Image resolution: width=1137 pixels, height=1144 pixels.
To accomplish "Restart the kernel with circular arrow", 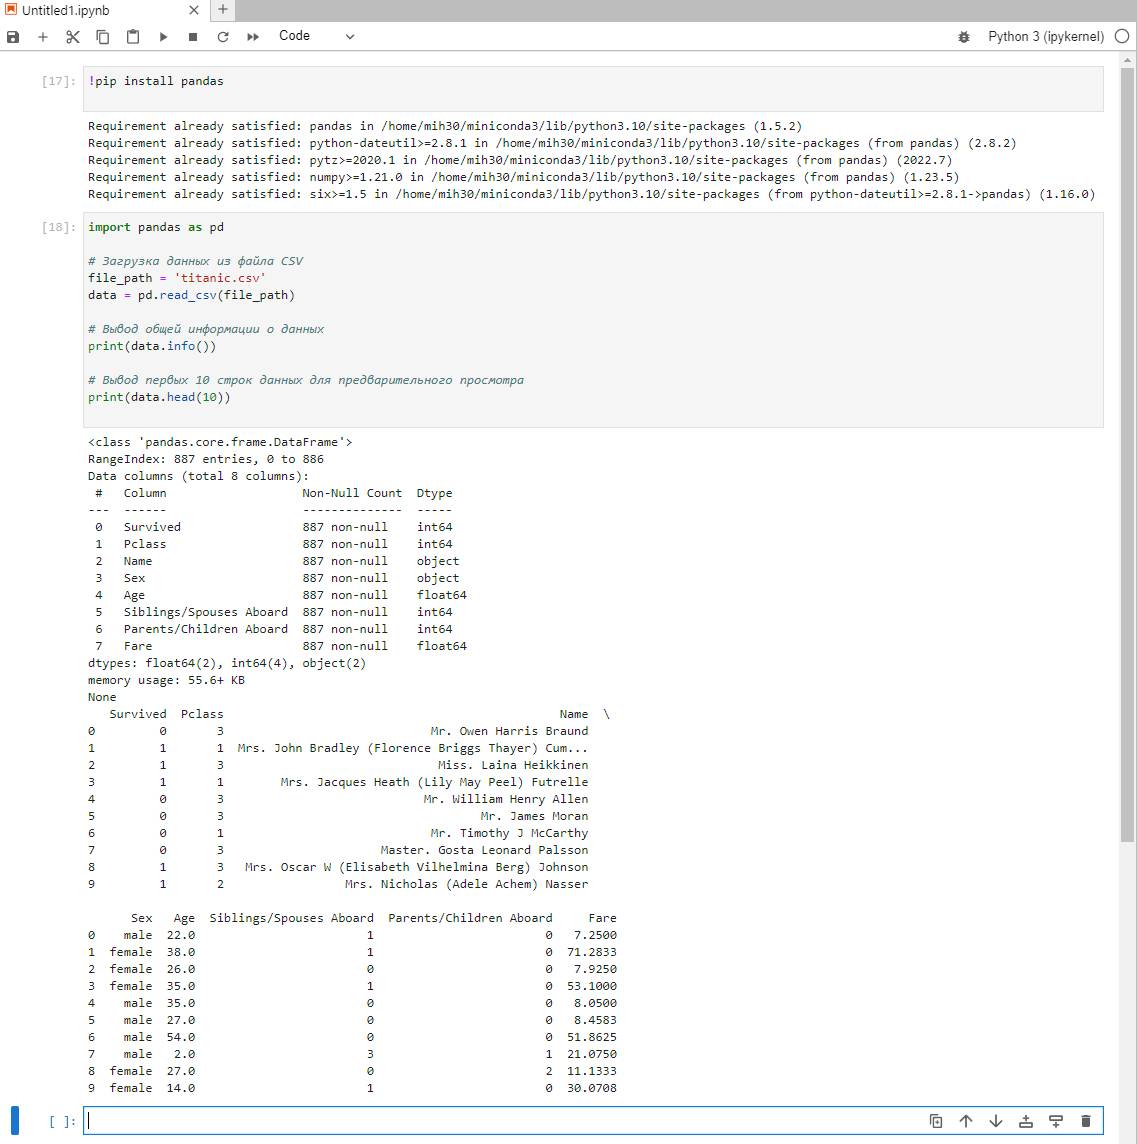I will click(223, 37).
